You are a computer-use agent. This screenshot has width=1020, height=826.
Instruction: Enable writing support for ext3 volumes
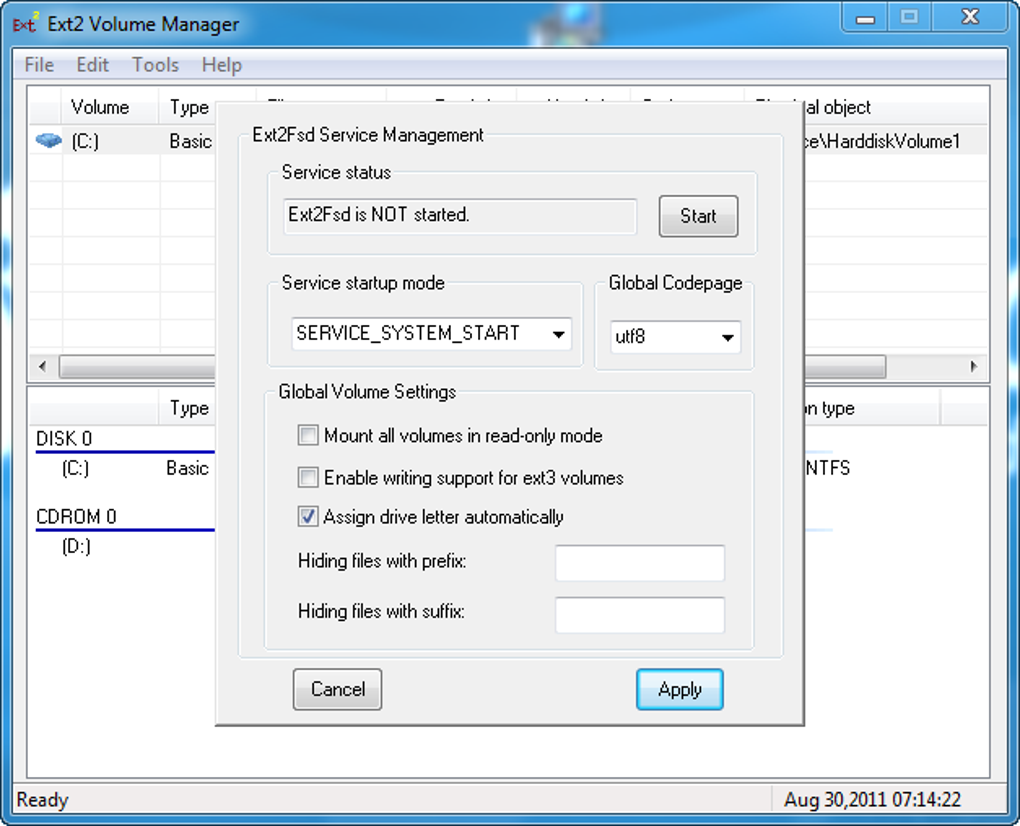pyautogui.click(x=308, y=477)
